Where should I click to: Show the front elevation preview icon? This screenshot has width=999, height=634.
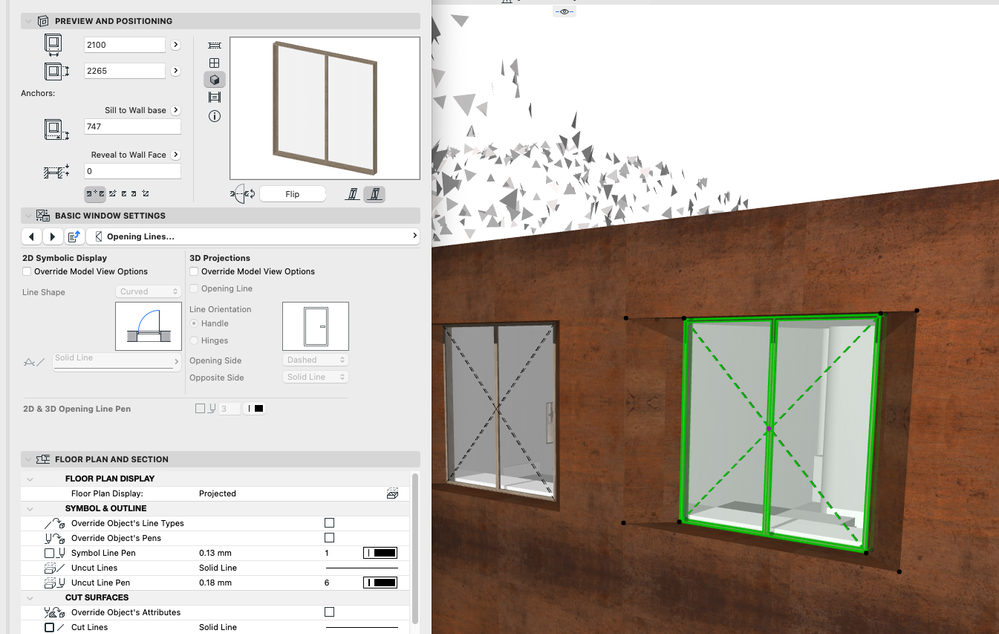coord(215,62)
